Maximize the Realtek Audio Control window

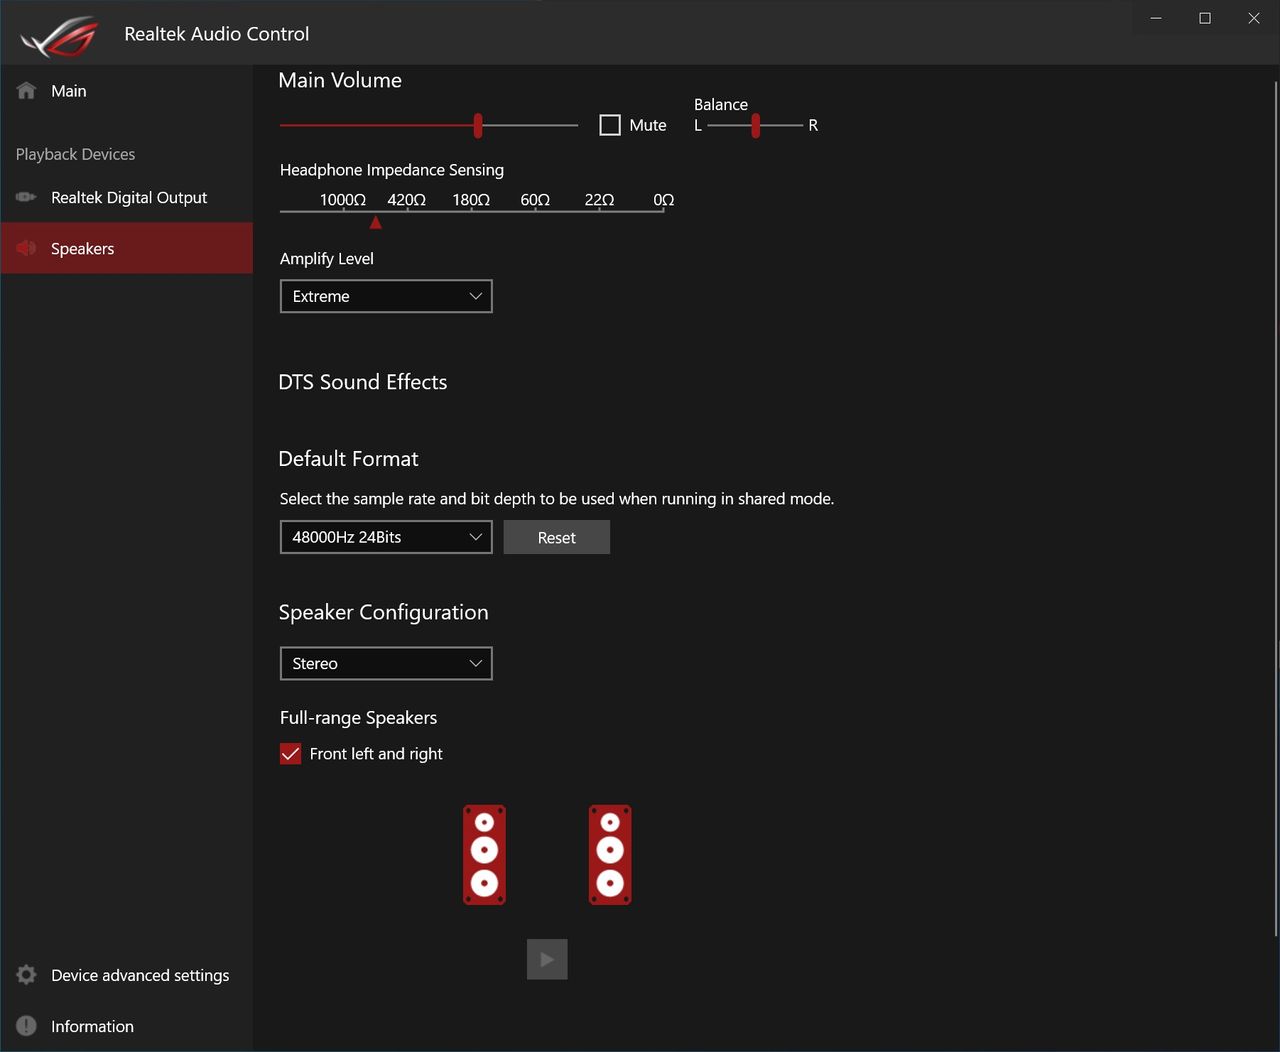1205,18
